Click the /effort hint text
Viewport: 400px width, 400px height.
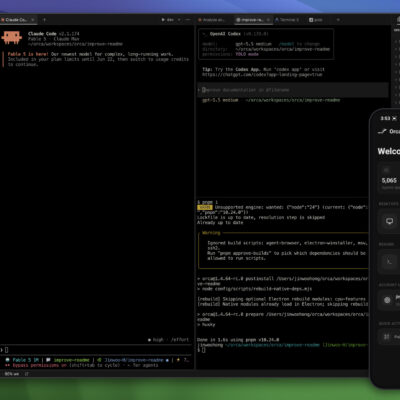(x=180, y=340)
